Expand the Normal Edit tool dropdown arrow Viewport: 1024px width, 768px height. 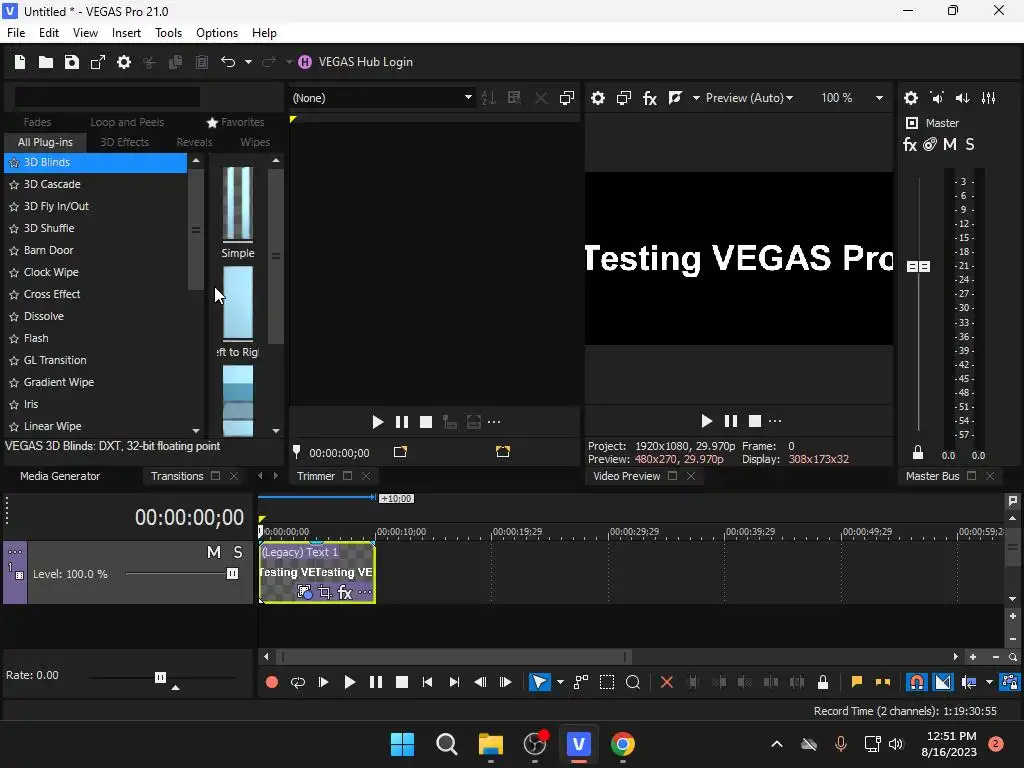coord(560,682)
